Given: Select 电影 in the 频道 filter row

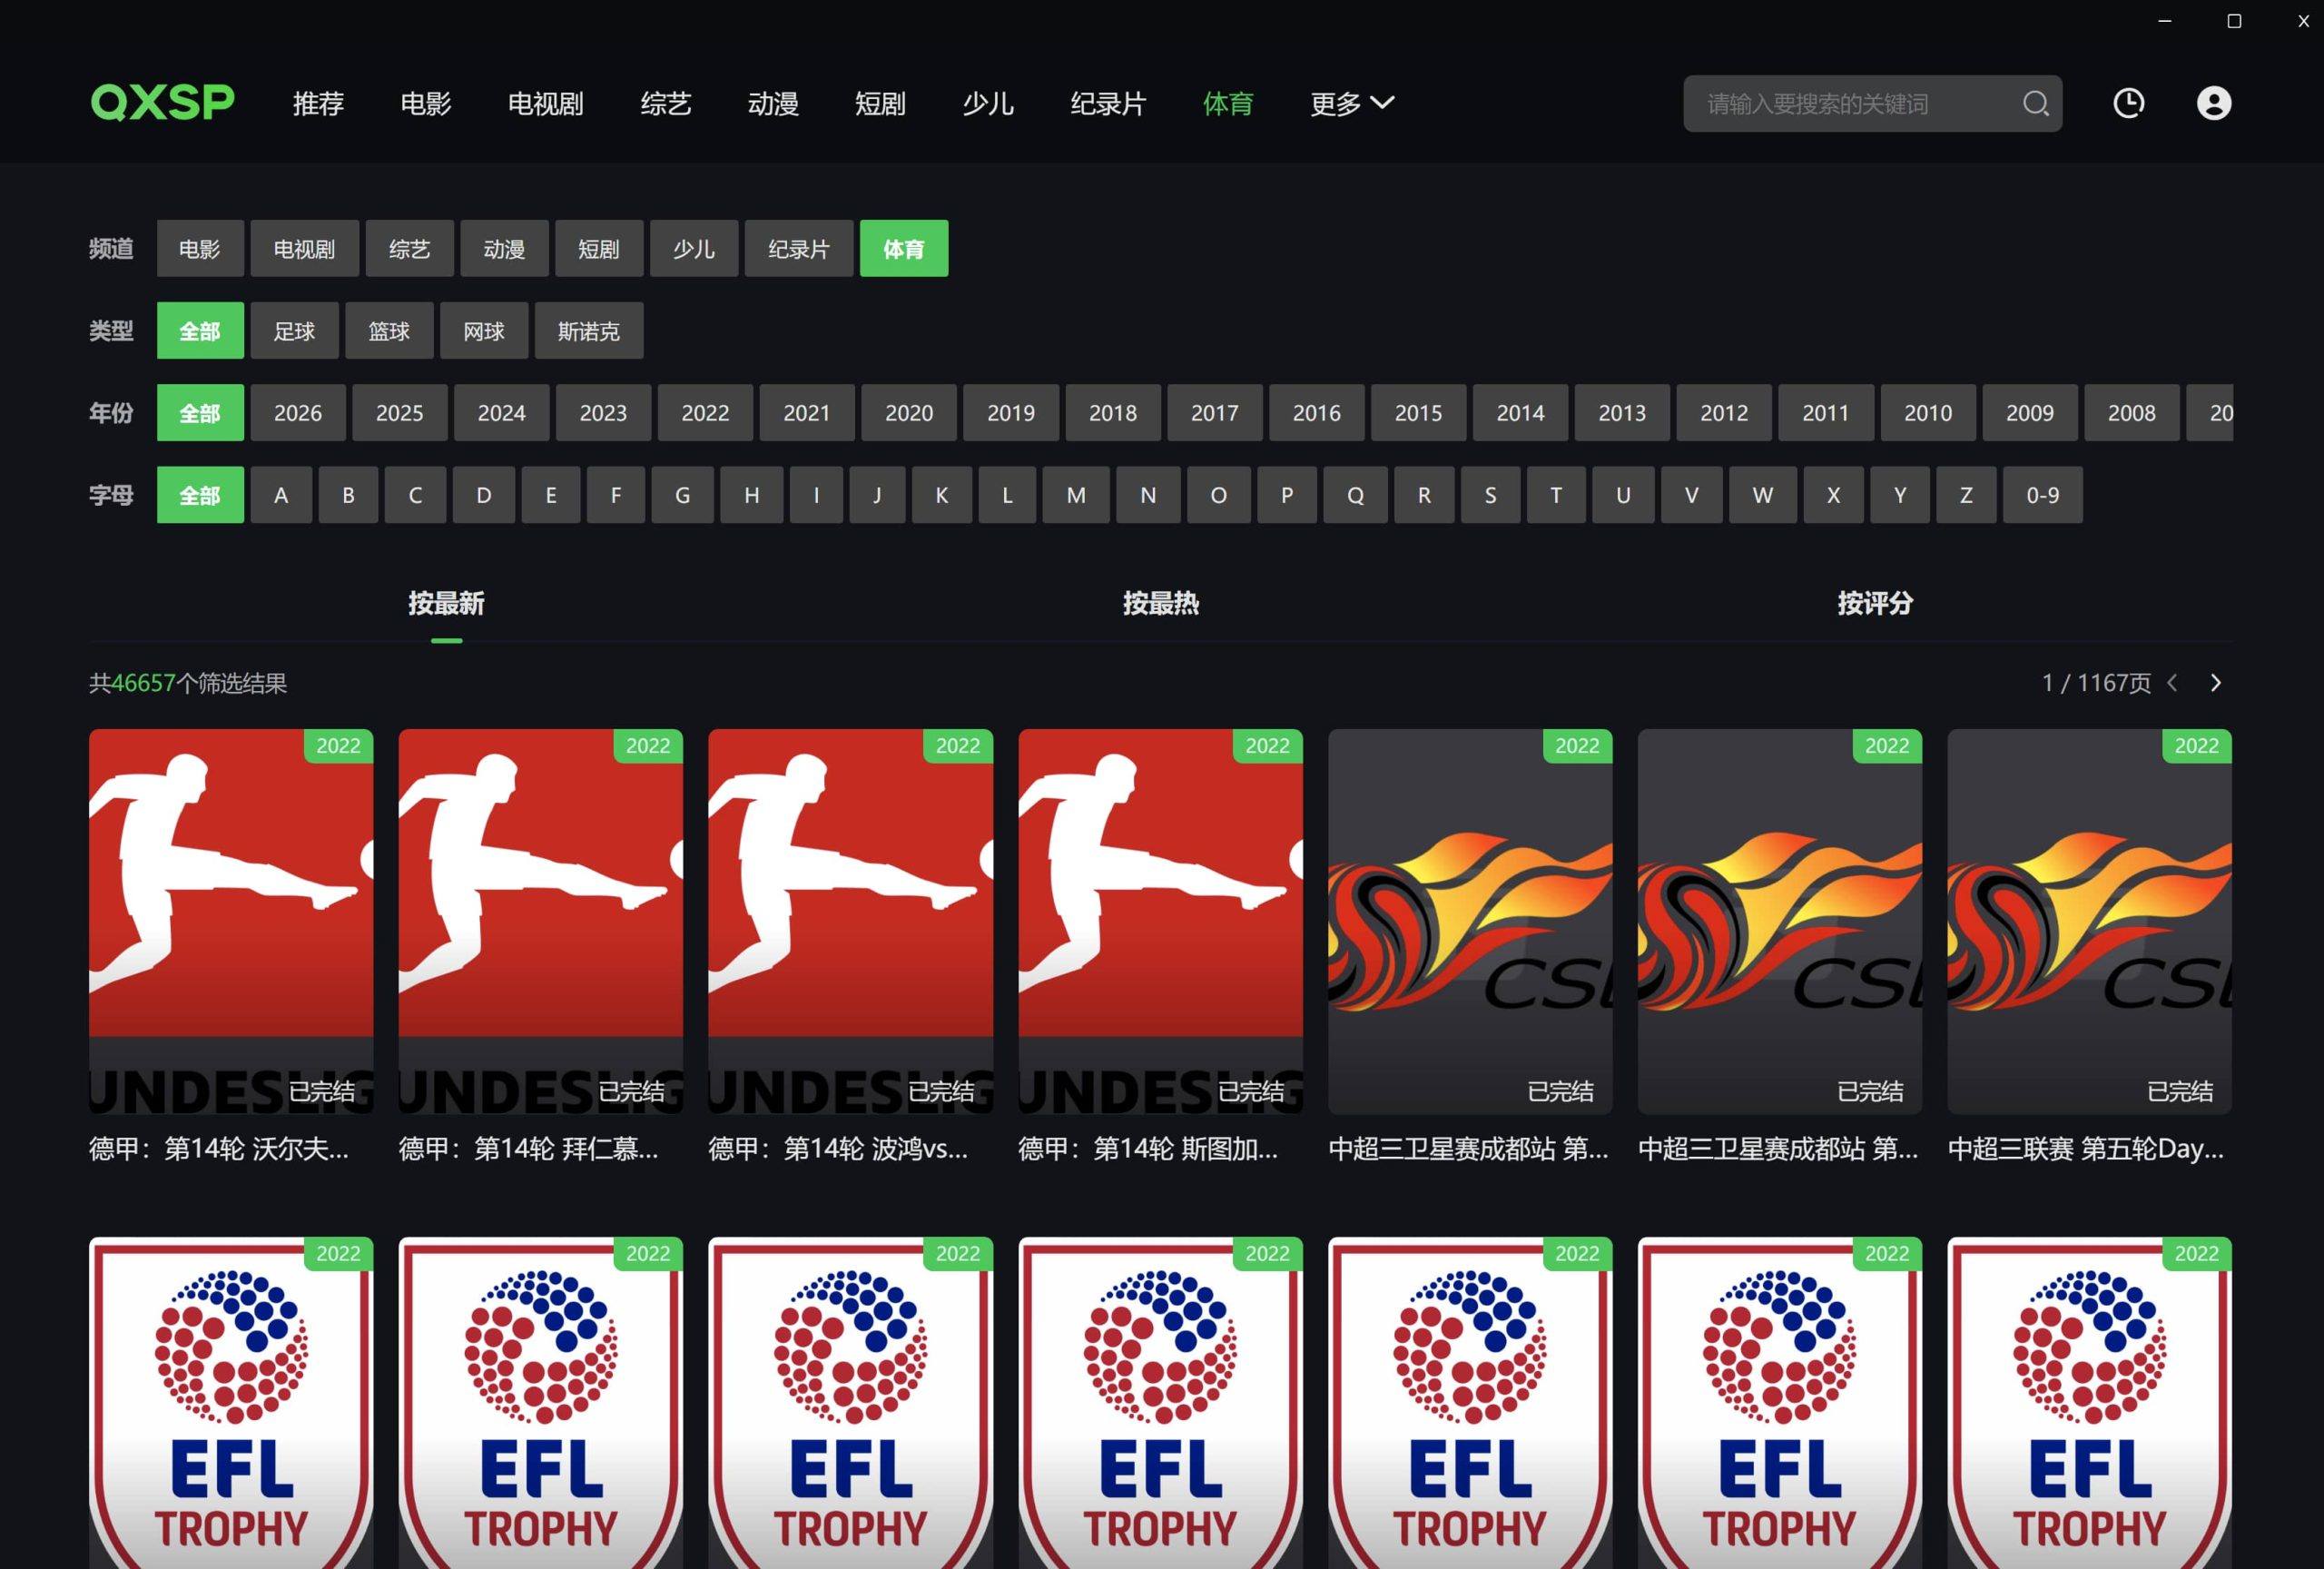Looking at the screenshot, I should point(200,248).
